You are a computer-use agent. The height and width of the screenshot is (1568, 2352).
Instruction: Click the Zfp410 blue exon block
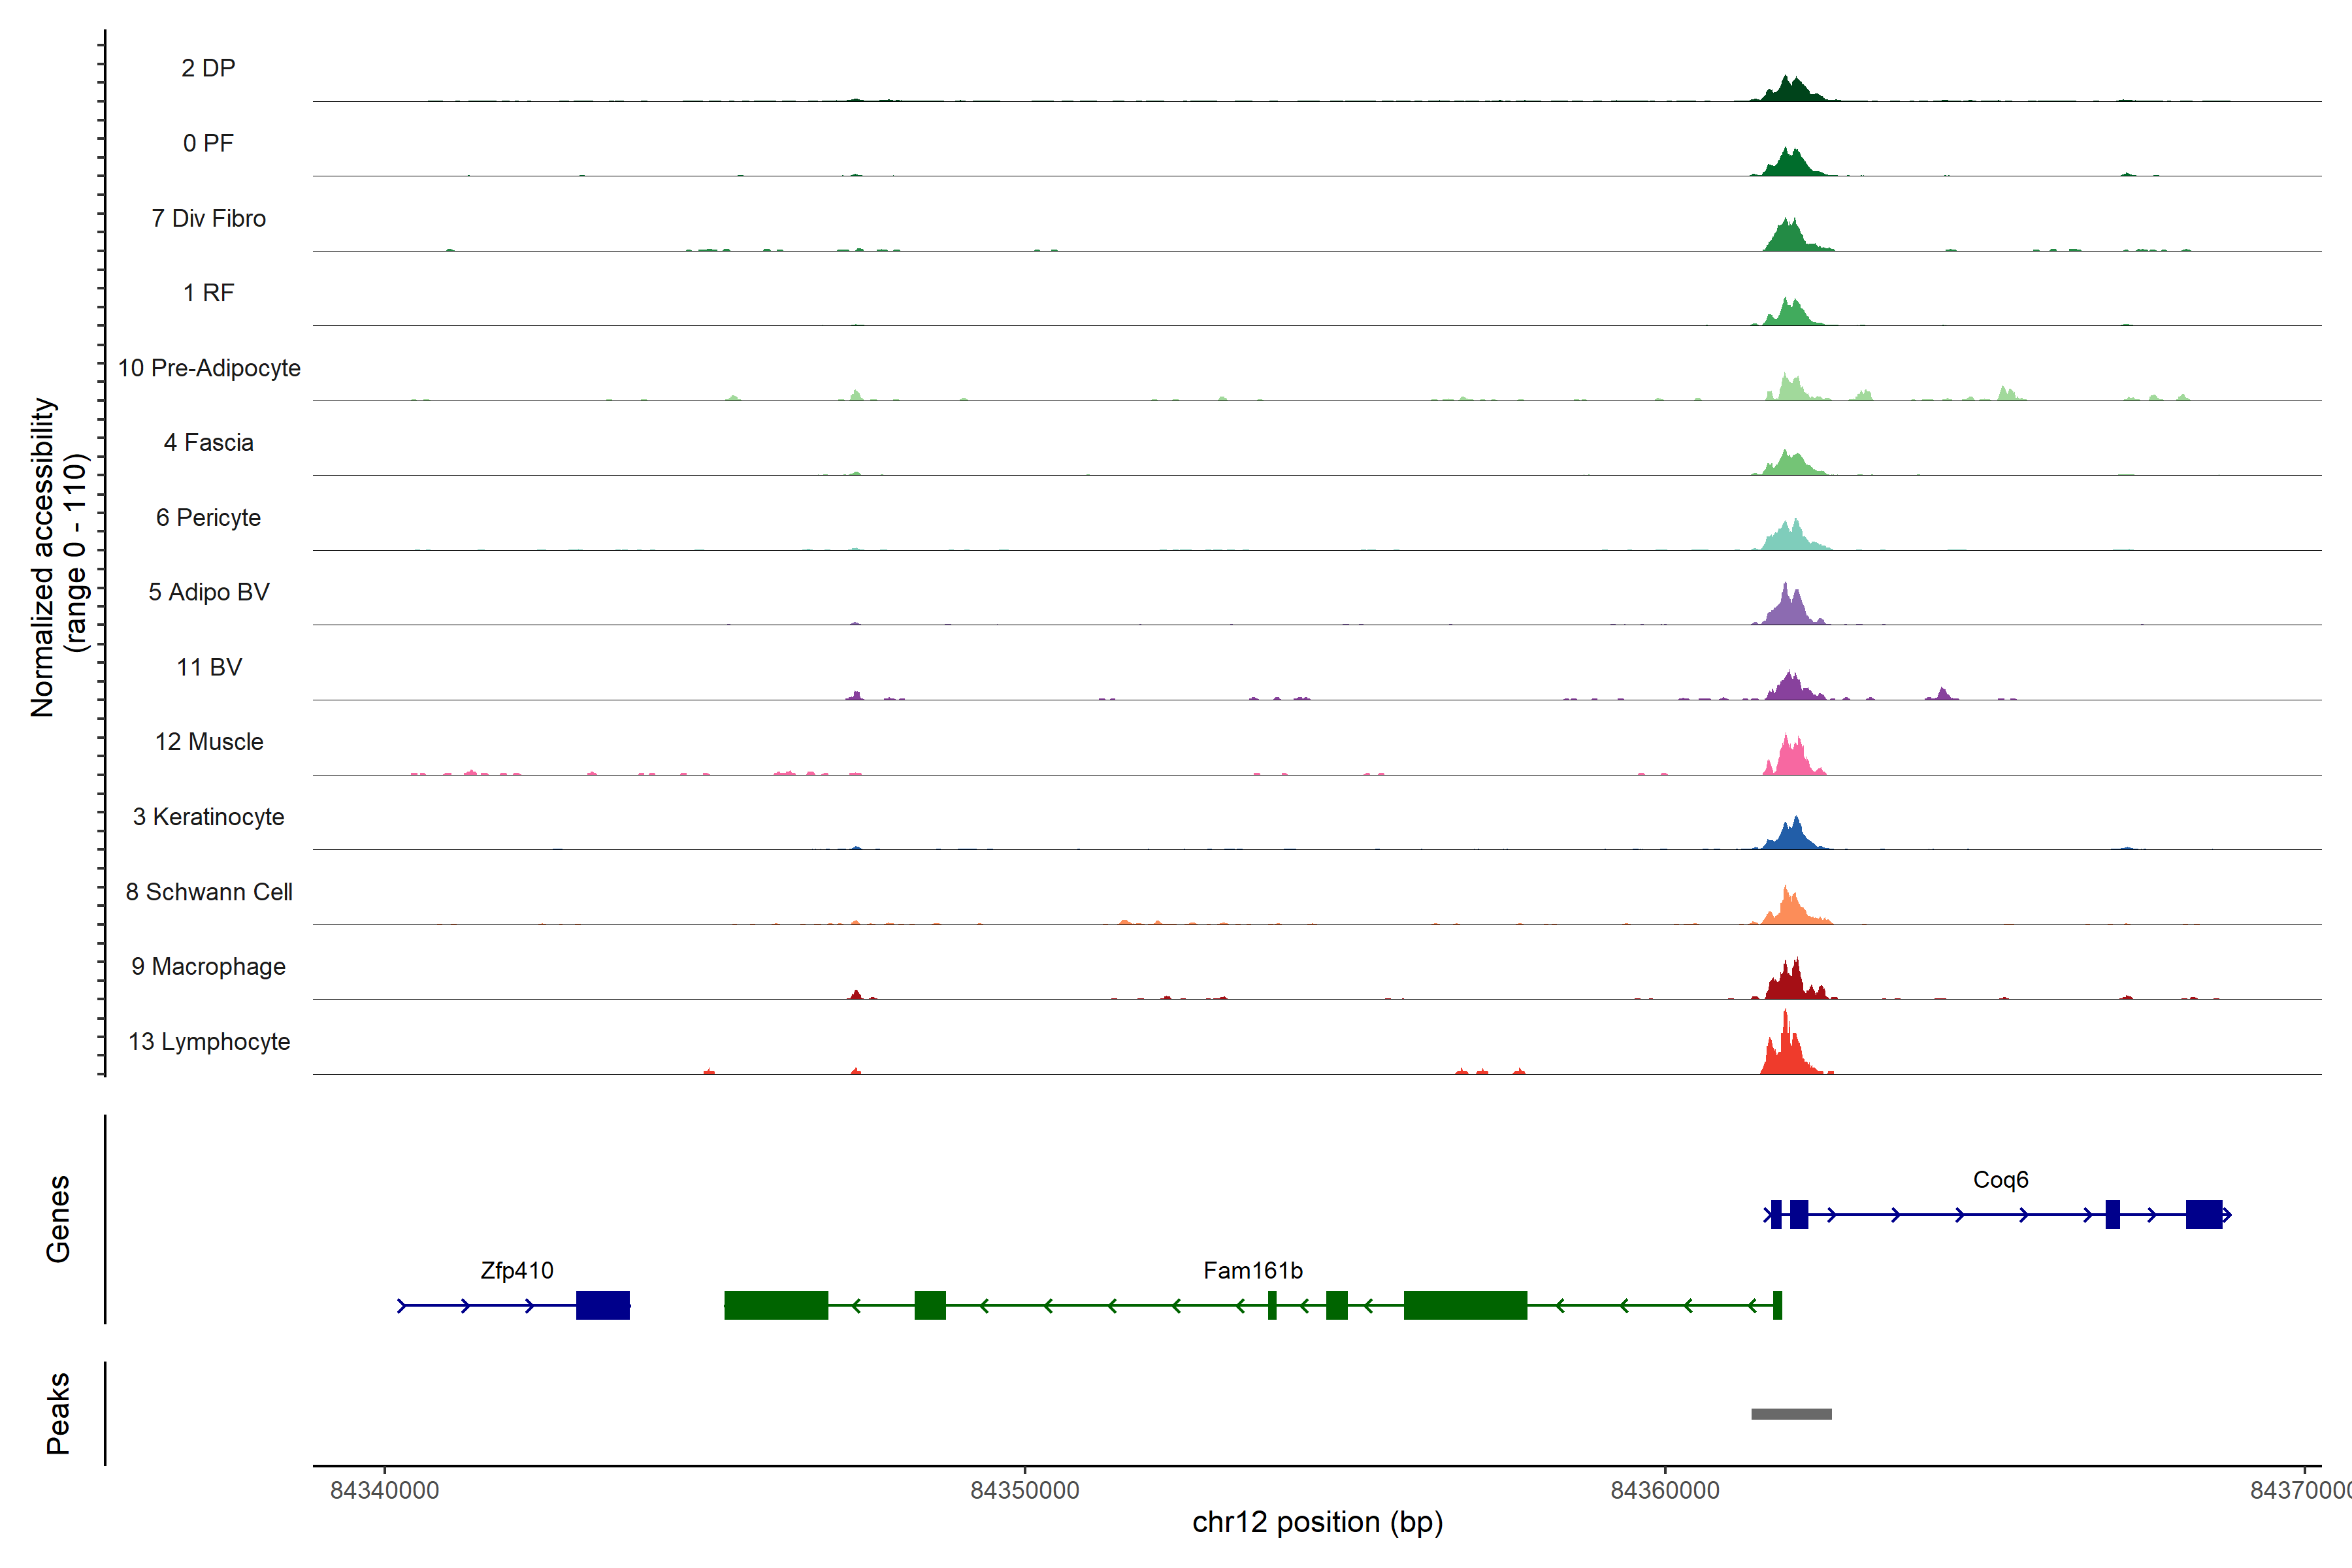pyautogui.click(x=603, y=1305)
